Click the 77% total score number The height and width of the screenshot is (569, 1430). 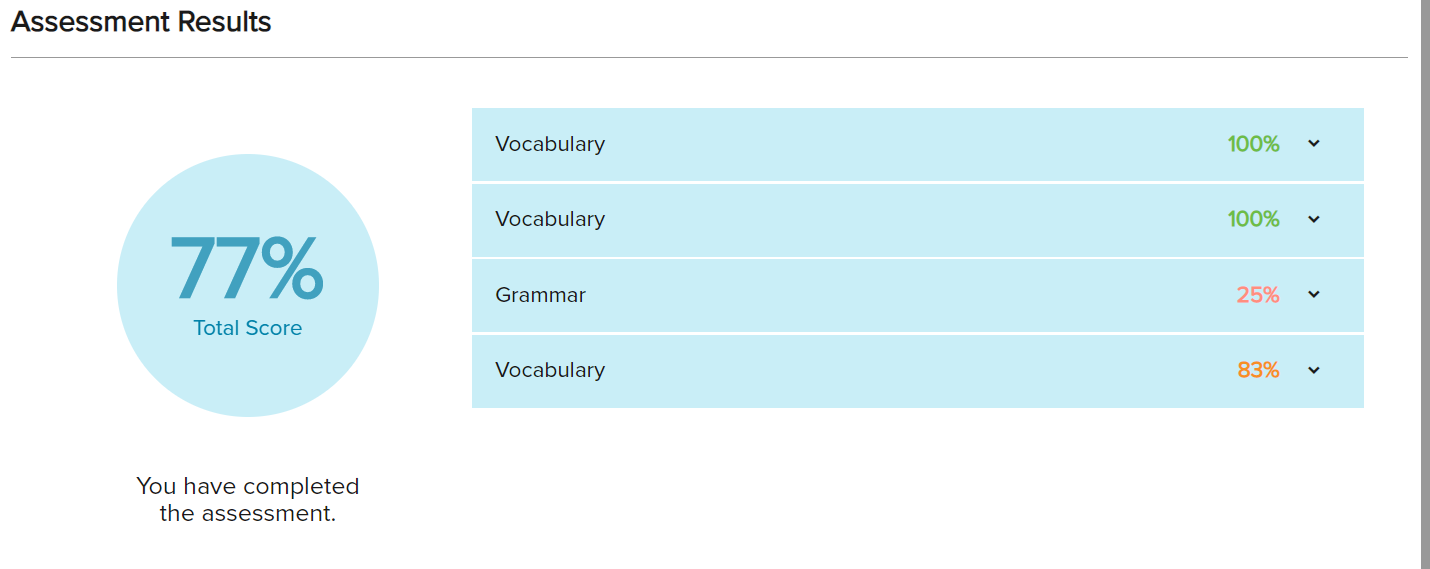point(247,268)
